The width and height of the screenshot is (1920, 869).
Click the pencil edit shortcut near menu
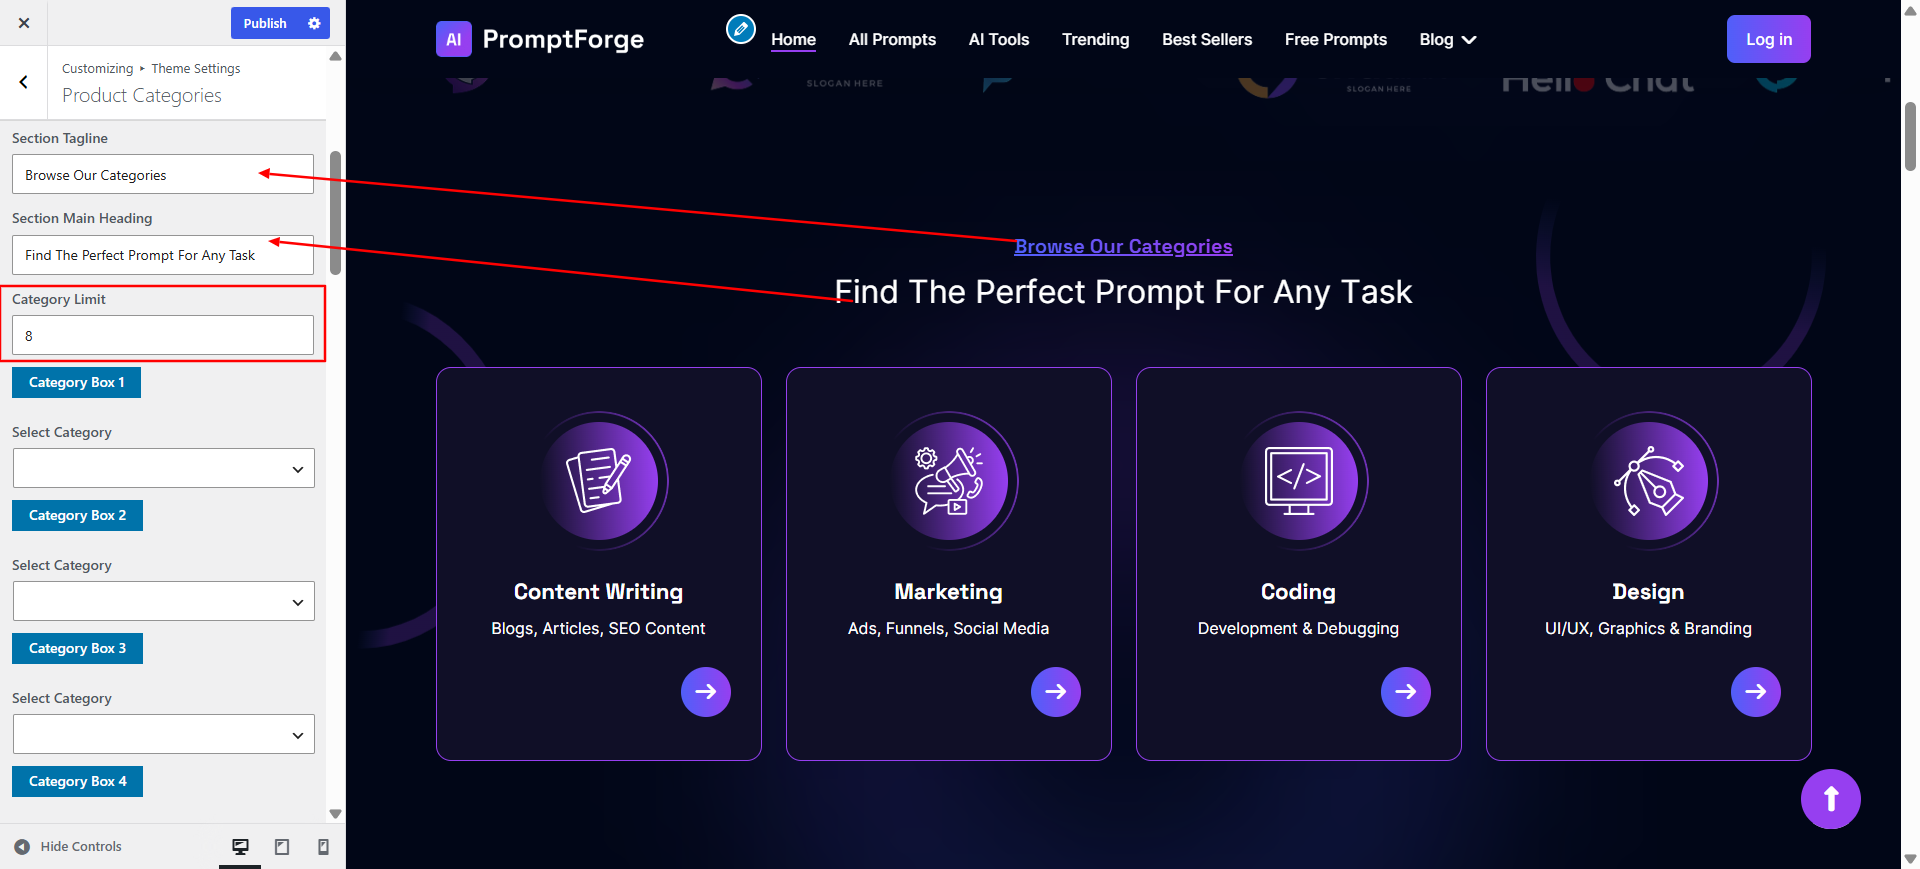point(741,29)
